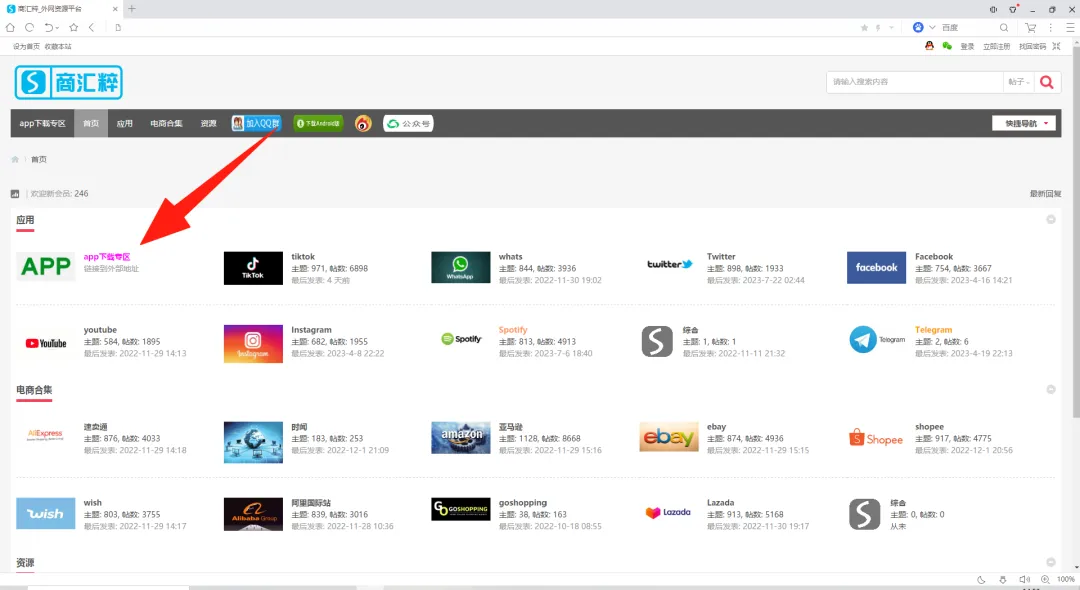This screenshot has width=1080, height=590.
Task: Focus the site search input field
Action: click(915, 82)
